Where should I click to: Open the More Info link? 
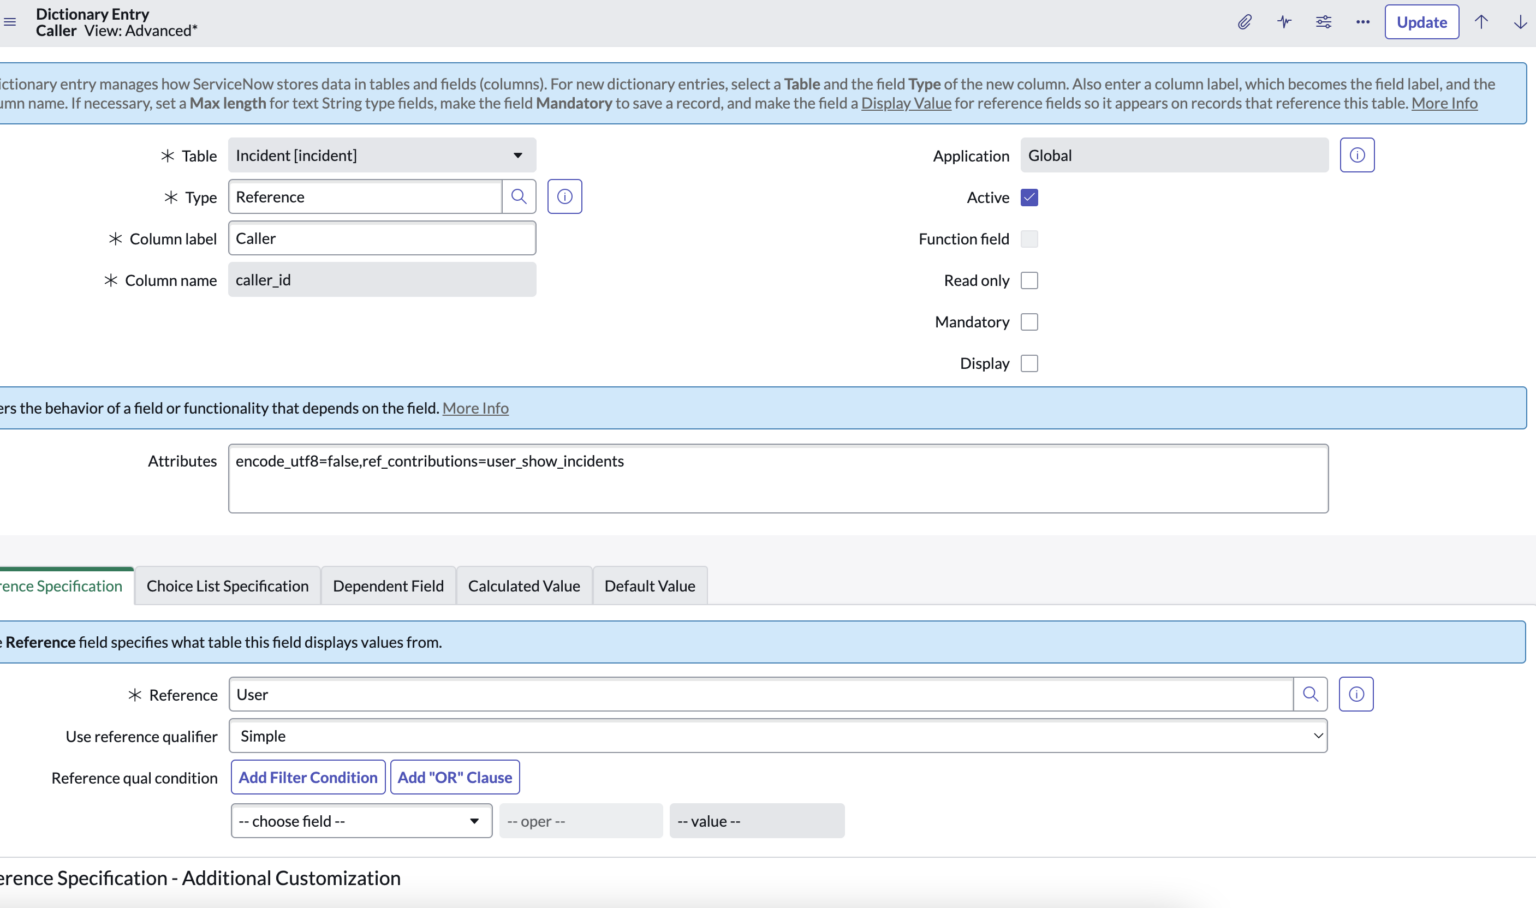click(1444, 102)
